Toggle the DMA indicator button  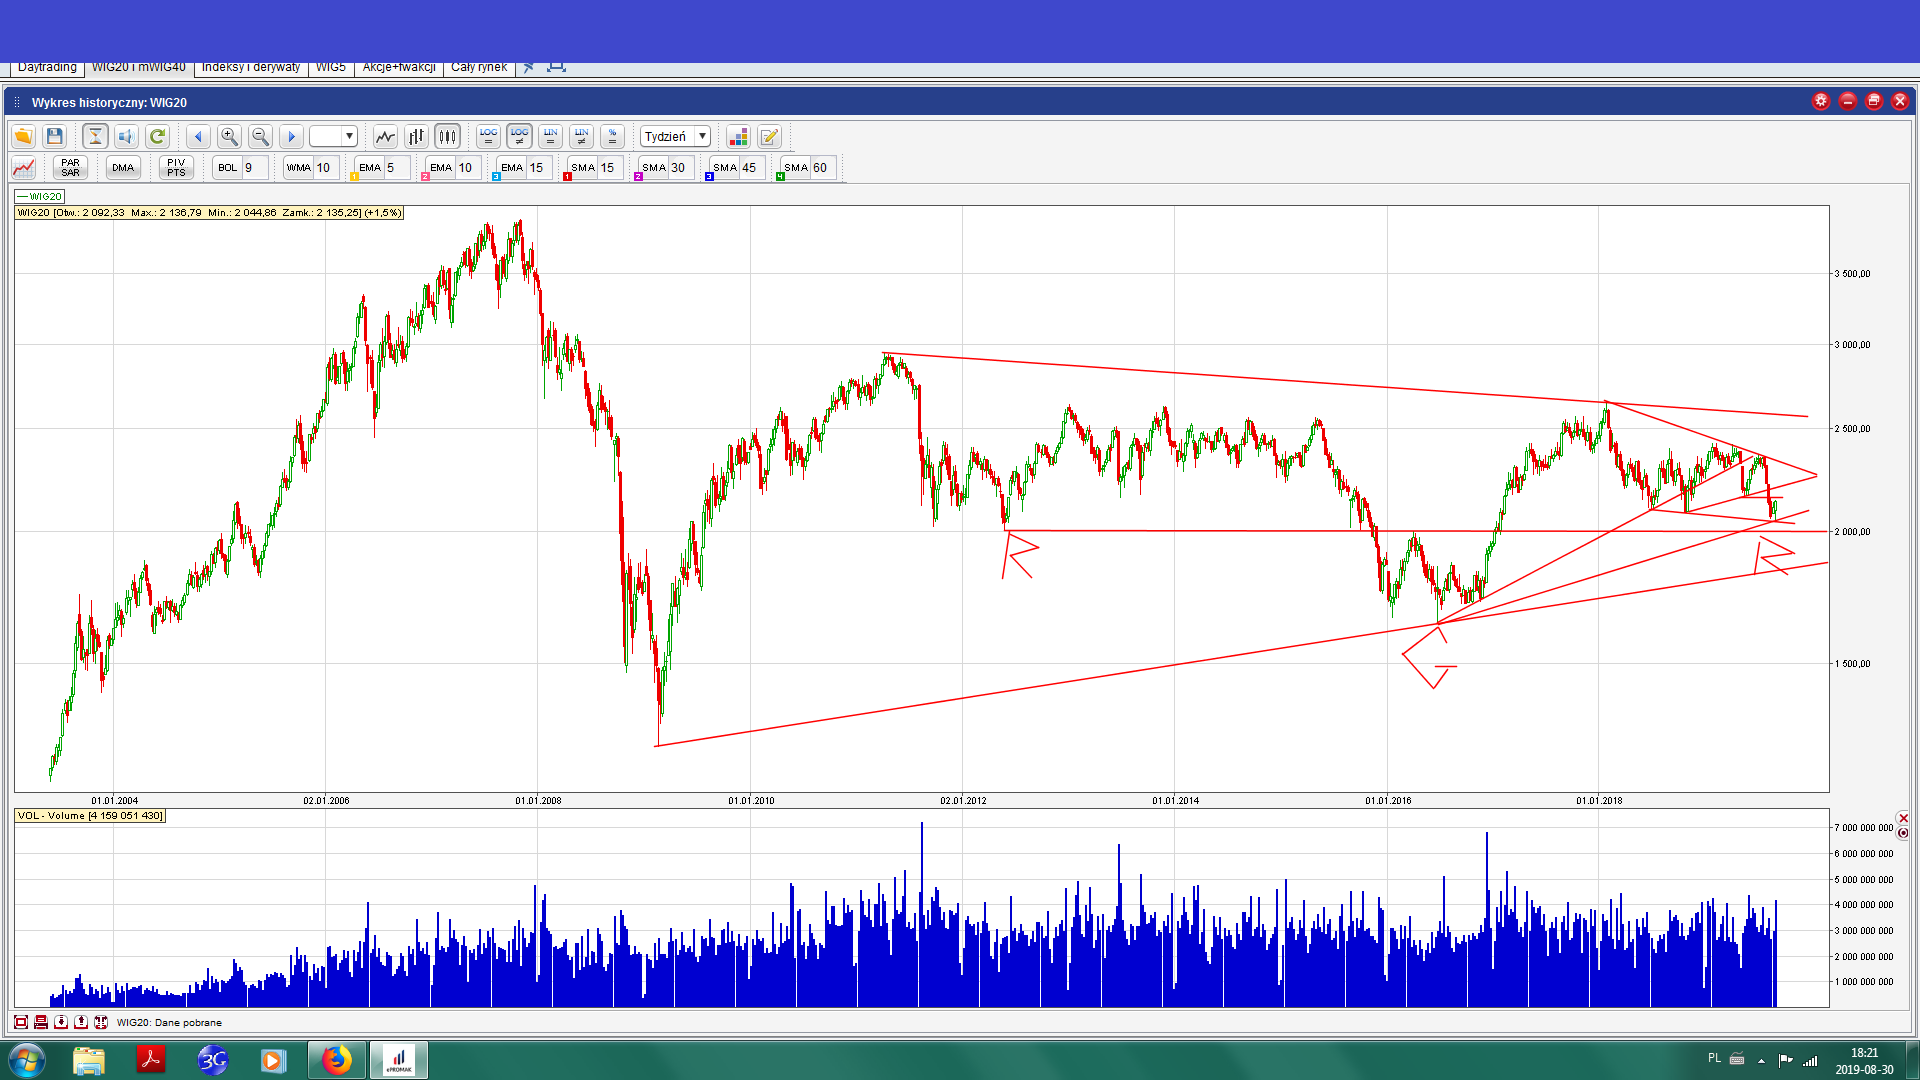click(123, 168)
